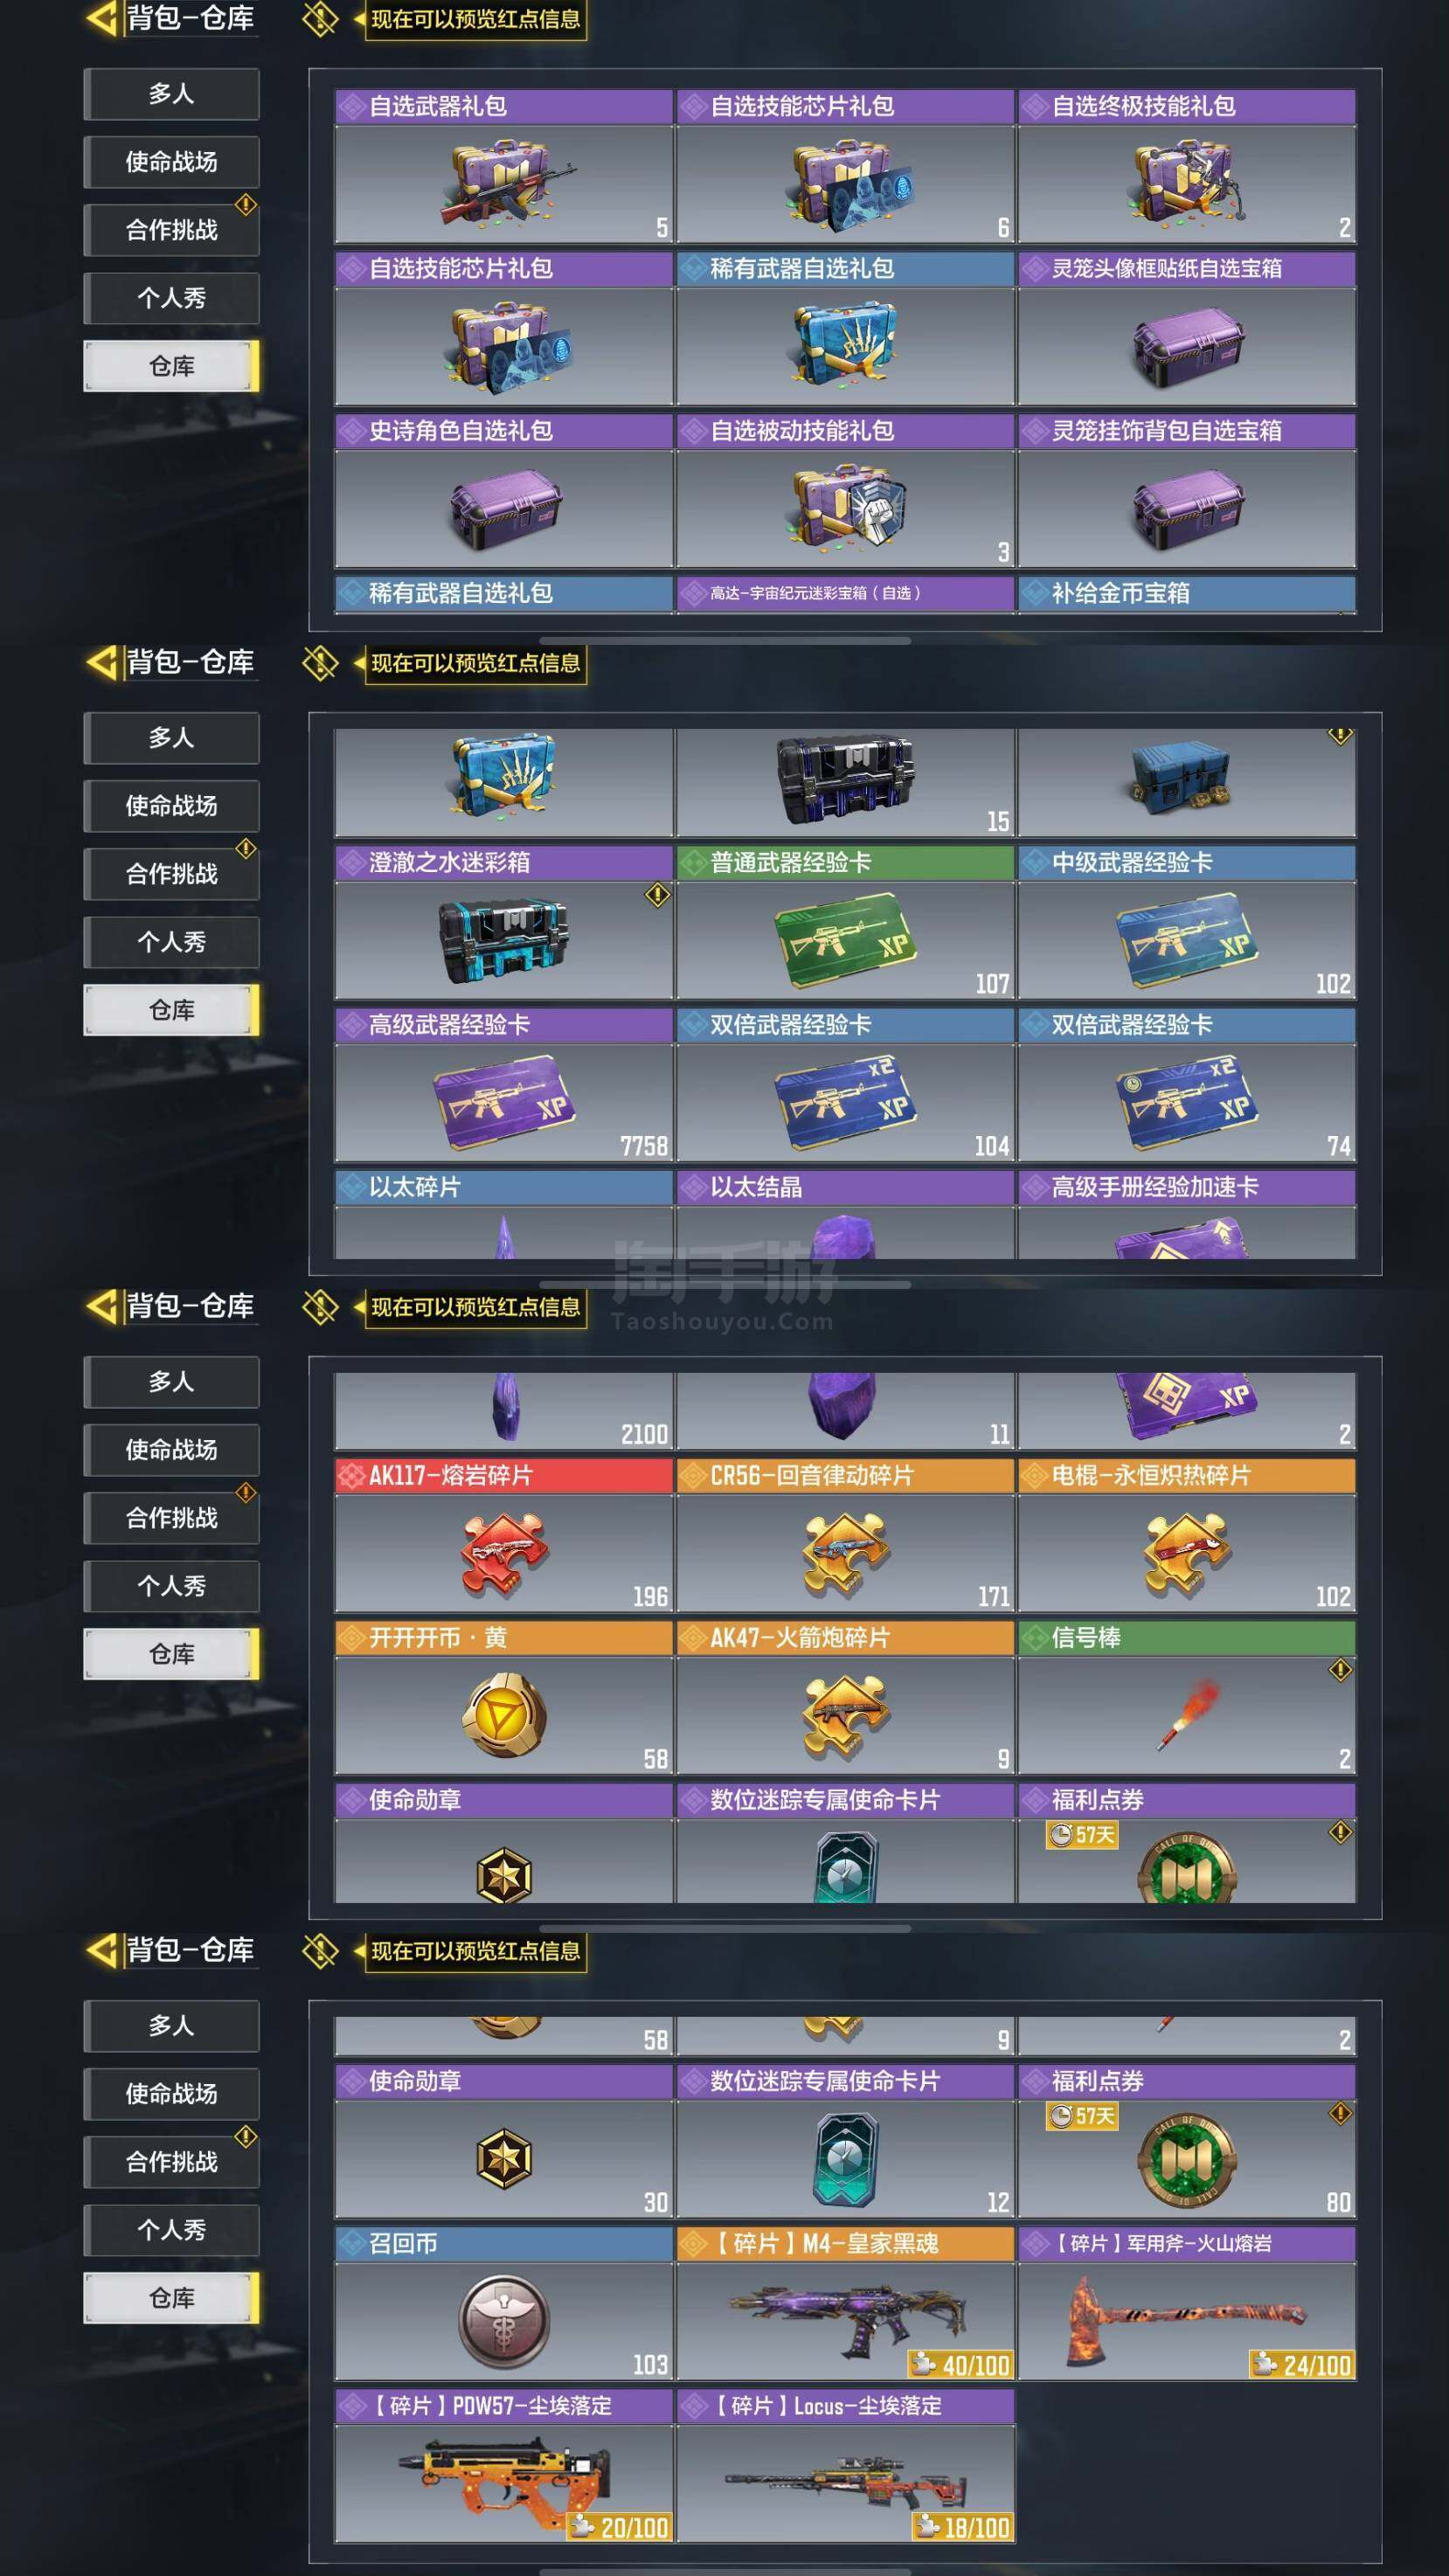Select the 史诗角色自选礼包 purple crate
This screenshot has height=2576, width=1449.
[x=504, y=490]
